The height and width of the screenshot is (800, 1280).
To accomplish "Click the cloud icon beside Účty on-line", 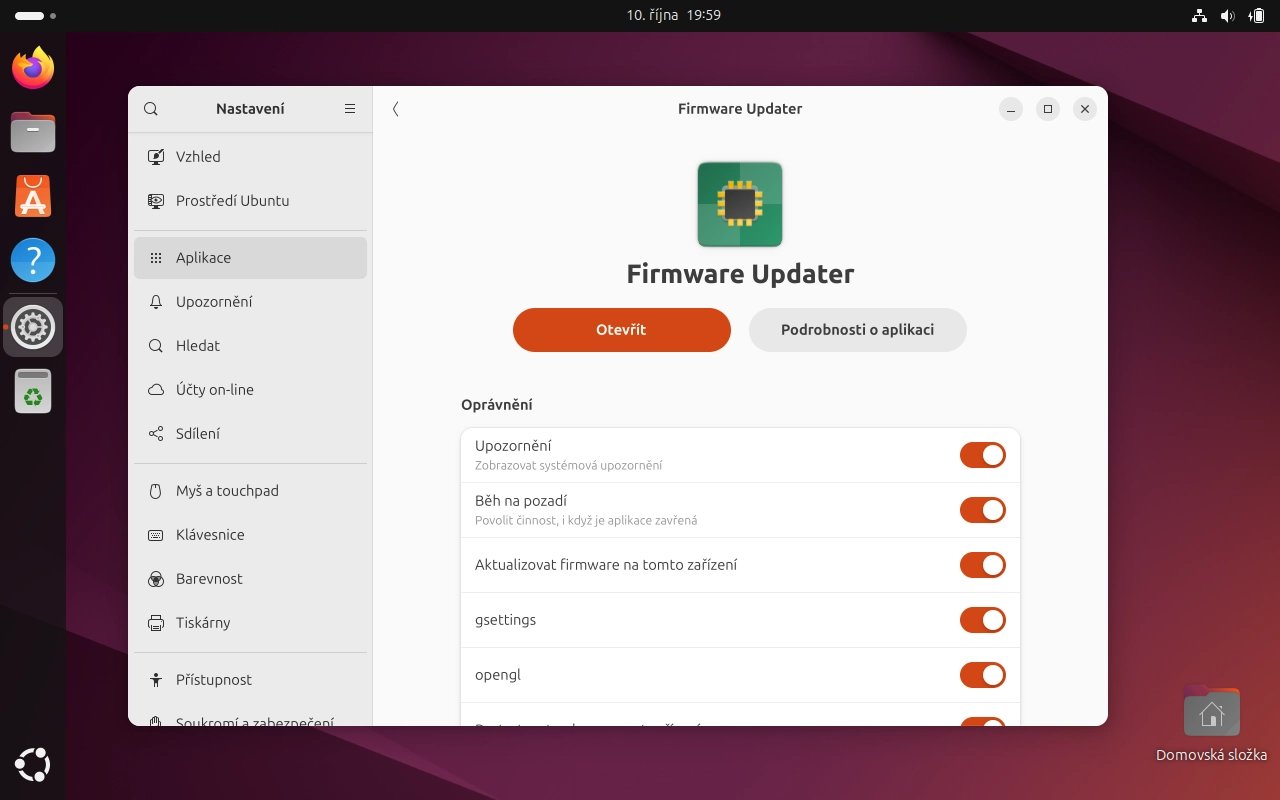I will click(x=156, y=390).
